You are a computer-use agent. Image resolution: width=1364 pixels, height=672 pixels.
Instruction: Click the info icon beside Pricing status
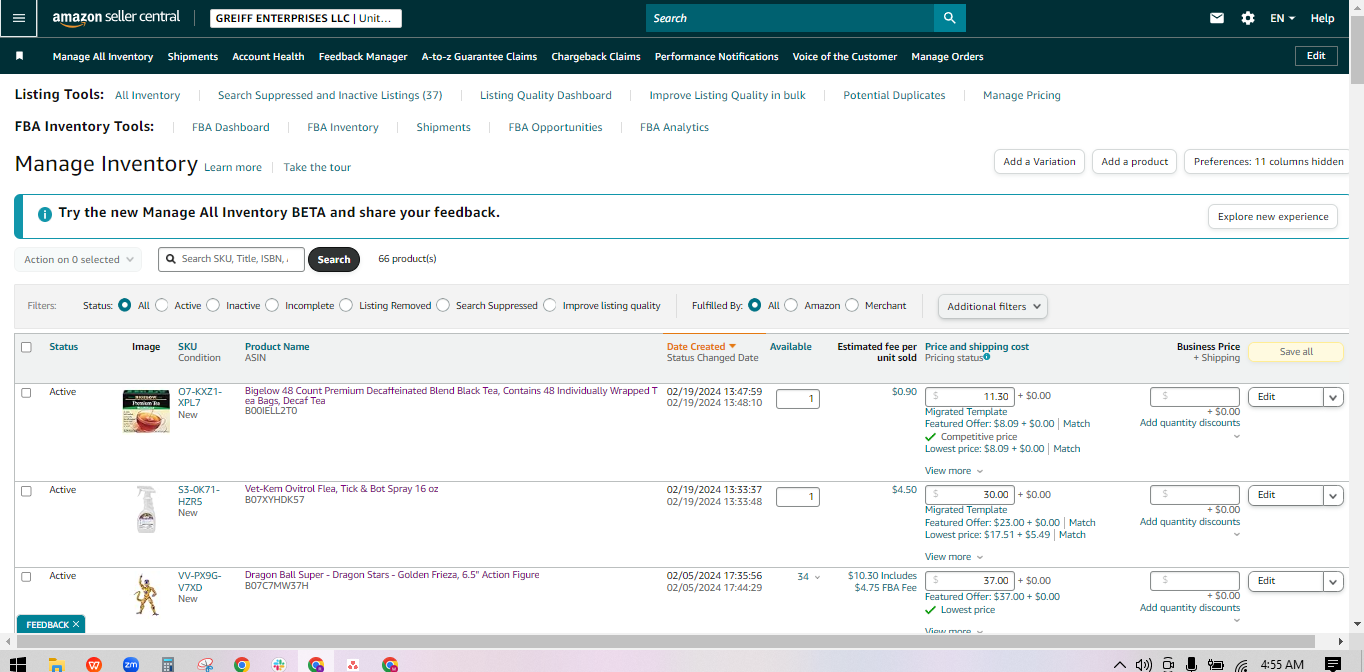(x=987, y=357)
